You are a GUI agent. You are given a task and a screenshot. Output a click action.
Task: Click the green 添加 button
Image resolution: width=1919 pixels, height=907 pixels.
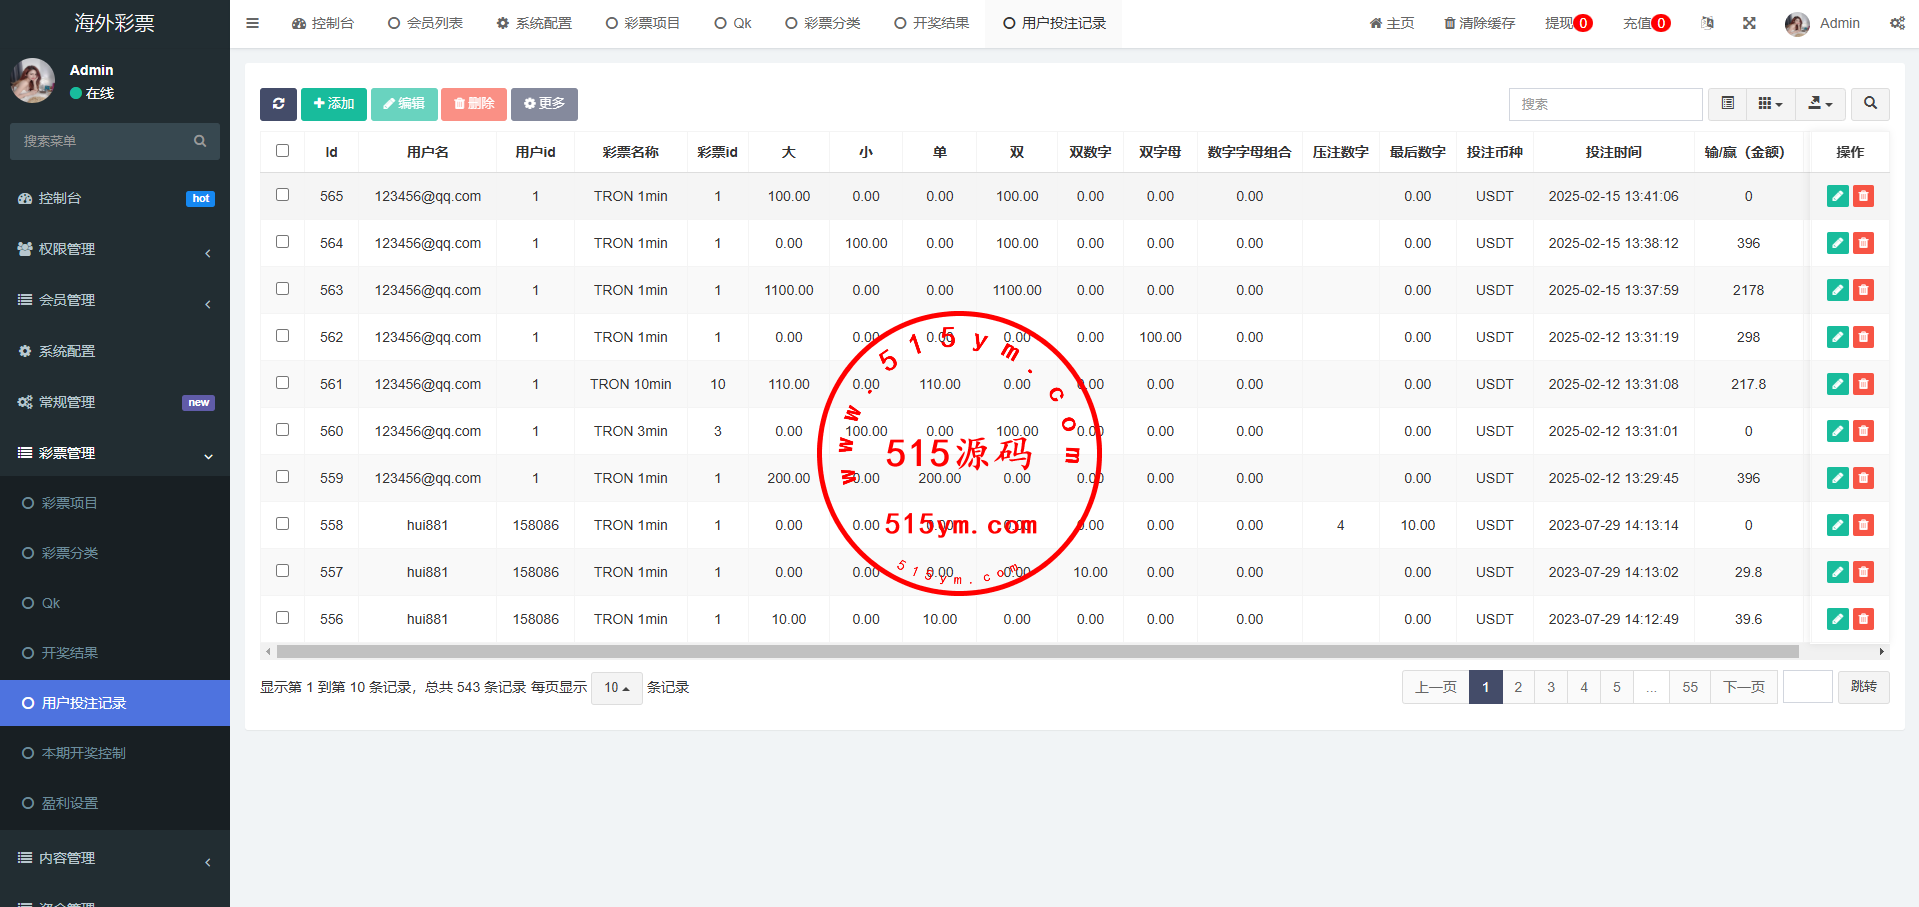(334, 104)
